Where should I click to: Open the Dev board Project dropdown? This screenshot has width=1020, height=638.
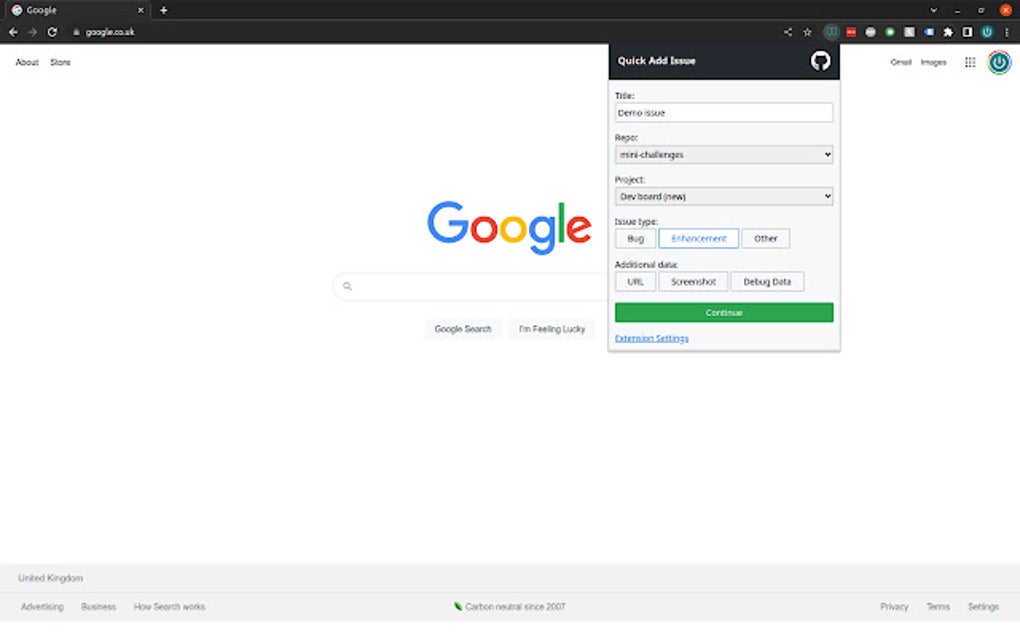723,196
